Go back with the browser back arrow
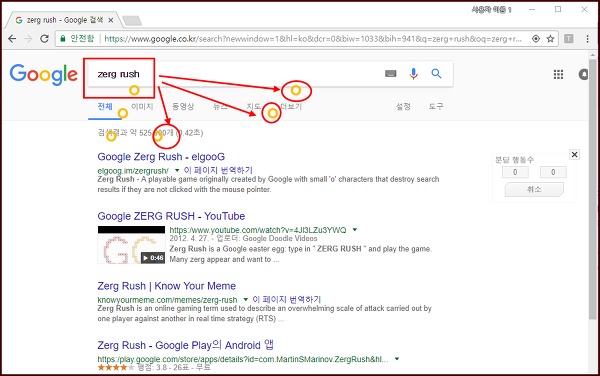This screenshot has height=376, width=600. coord(12,39)
